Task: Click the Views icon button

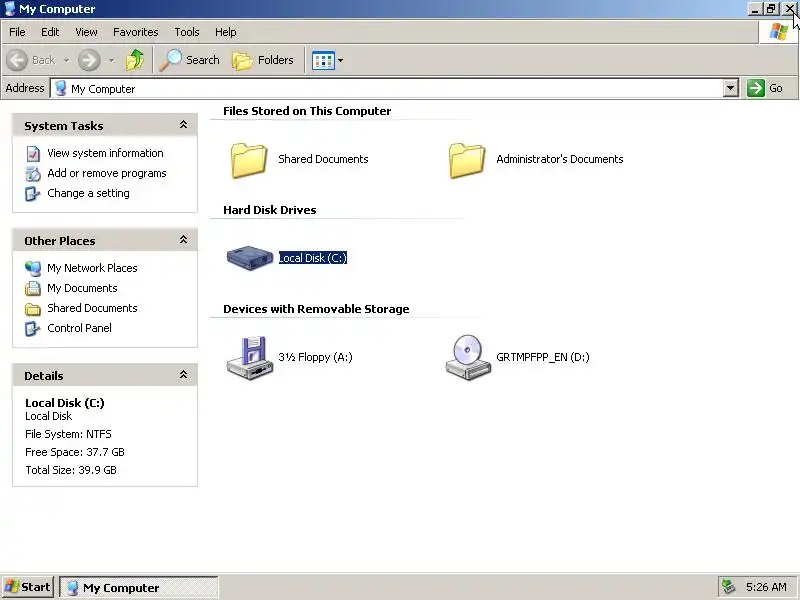Action: coord(323,61)
